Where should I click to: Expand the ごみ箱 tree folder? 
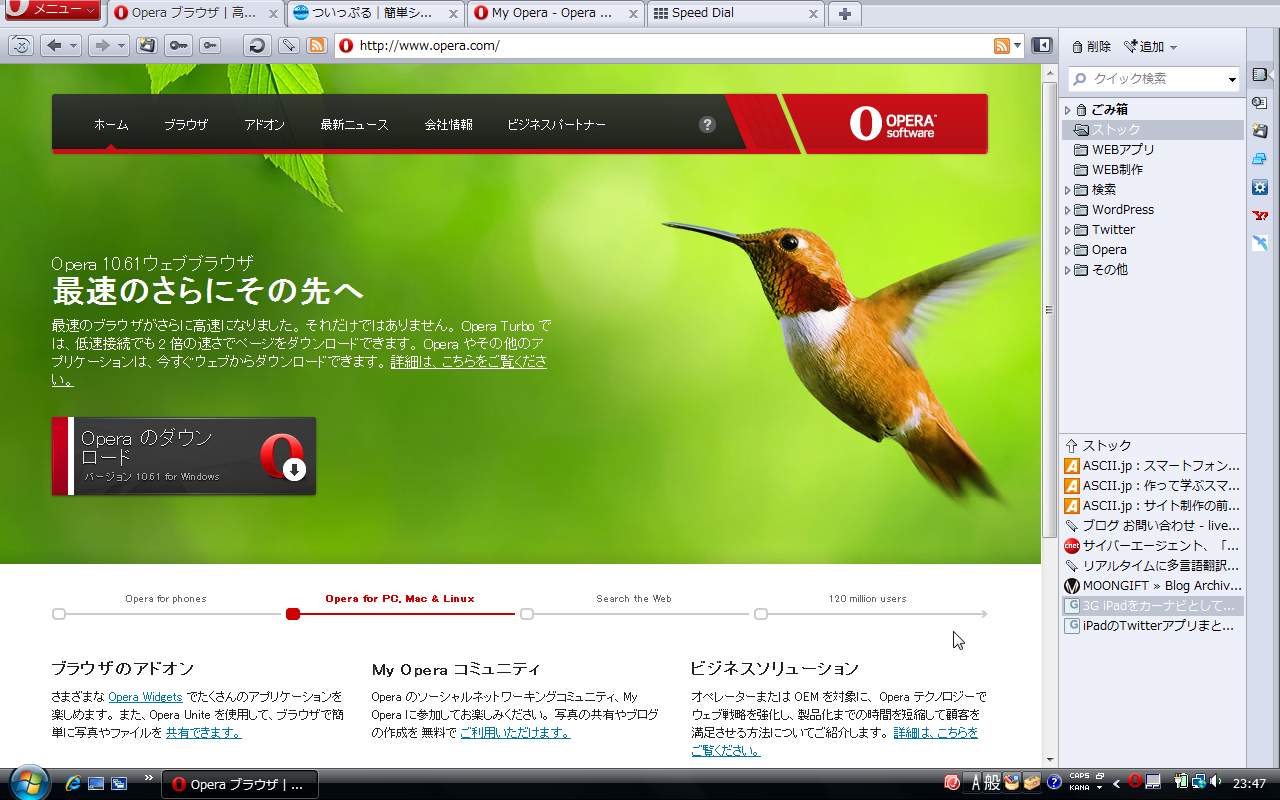pos(1067,110)
